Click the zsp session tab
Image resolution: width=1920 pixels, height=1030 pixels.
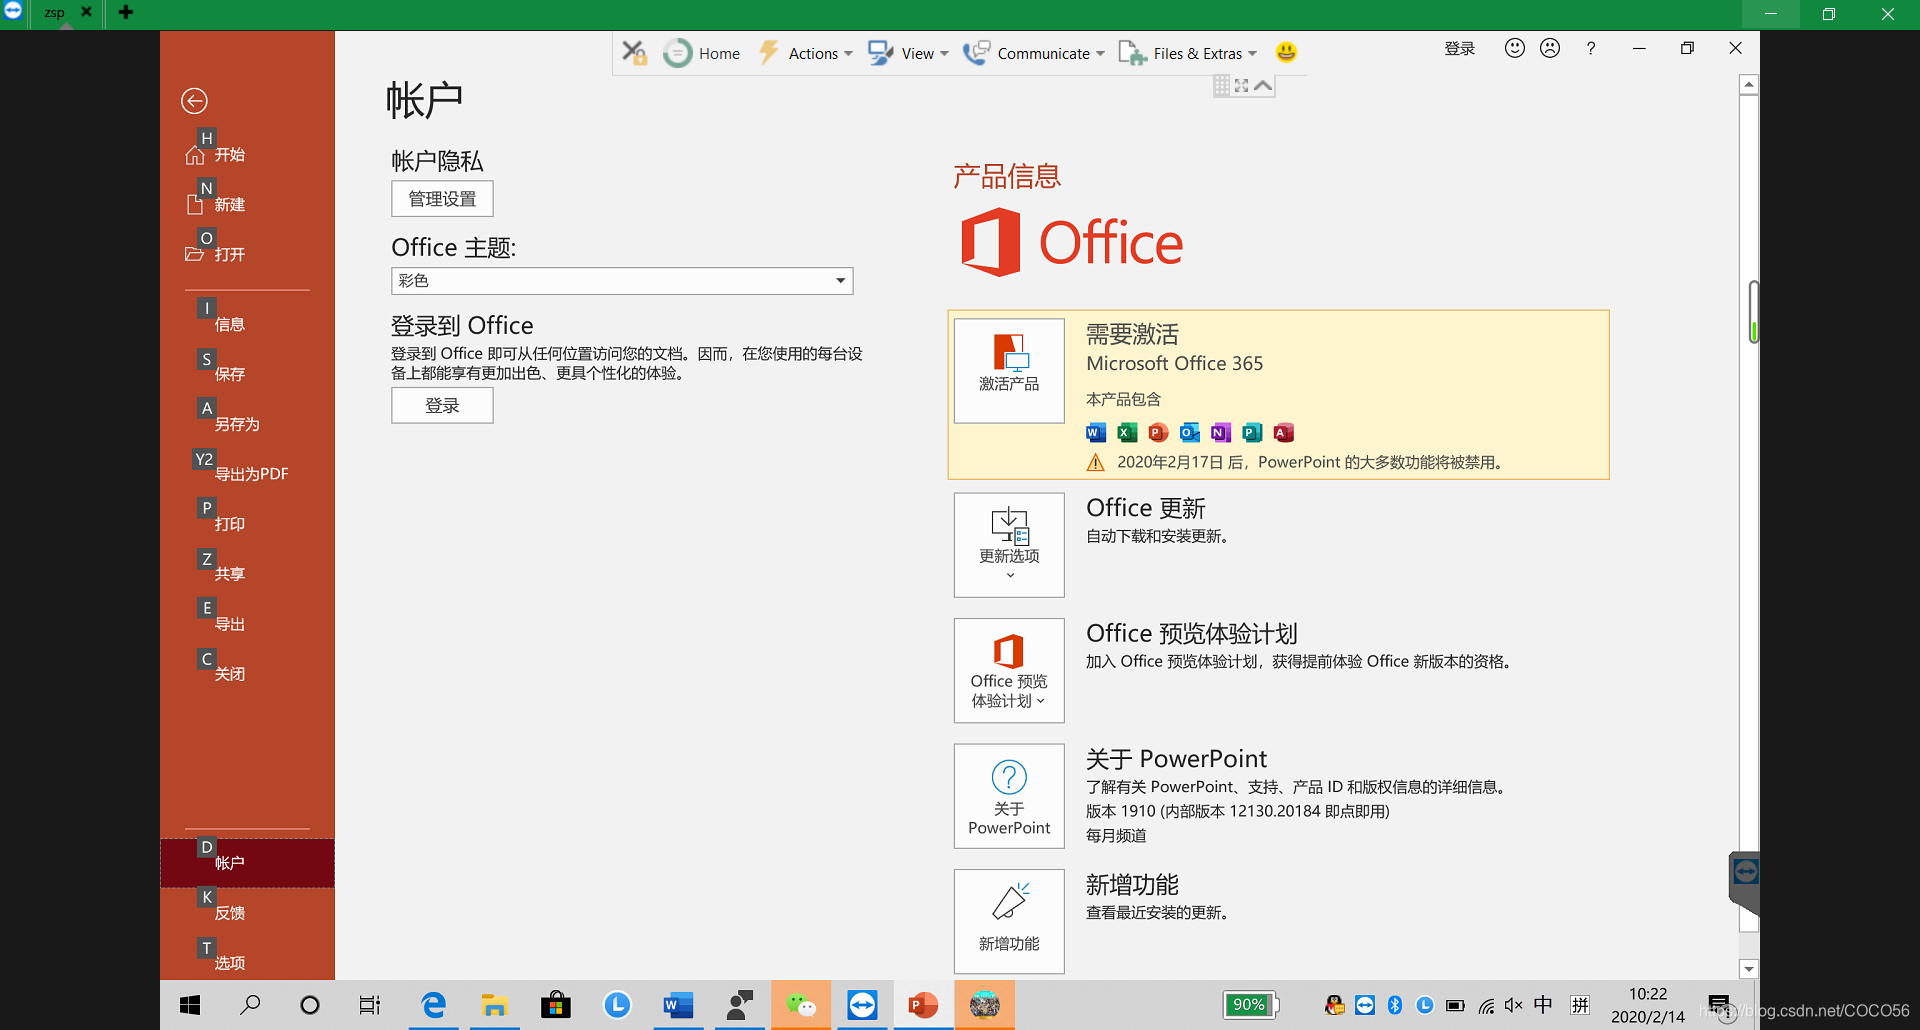54,13
